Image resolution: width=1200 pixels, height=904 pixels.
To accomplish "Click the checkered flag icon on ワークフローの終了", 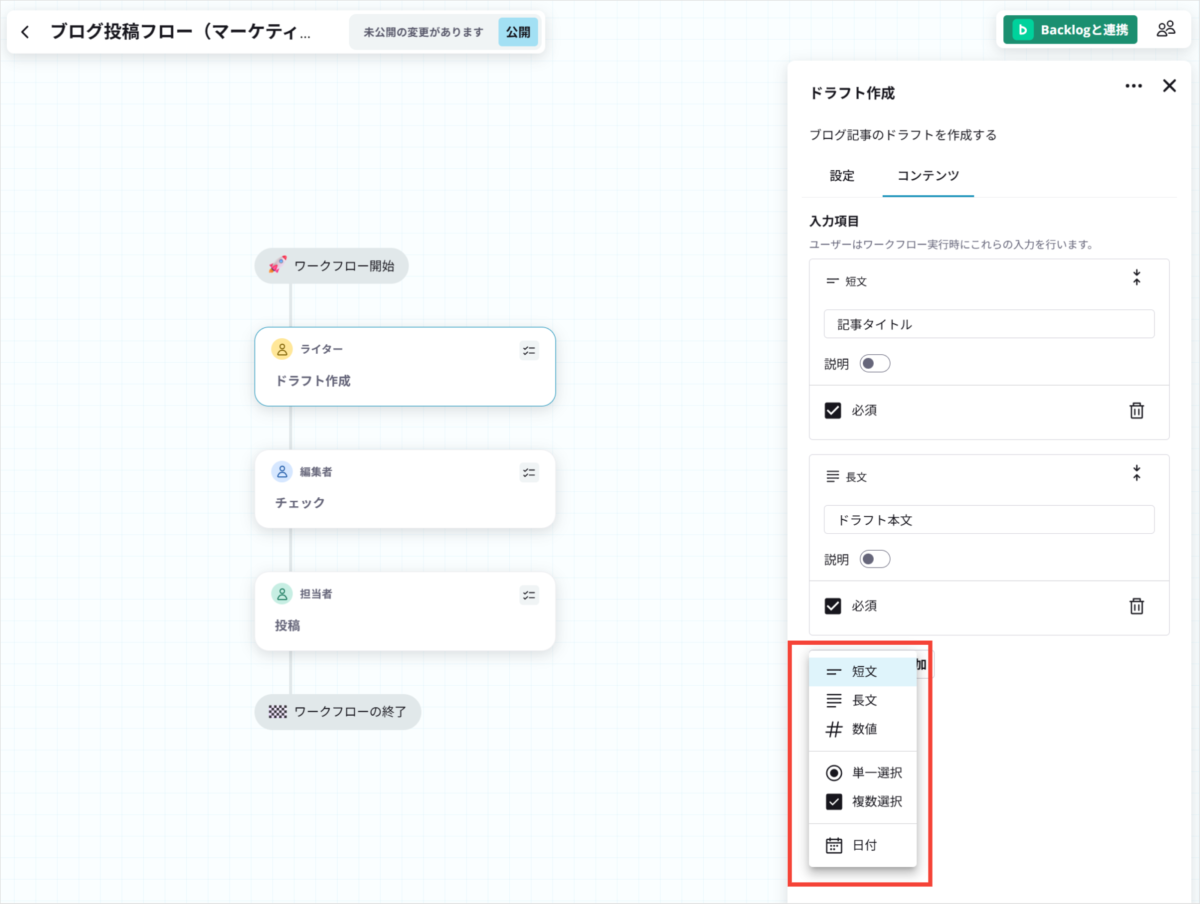I will [278, 712].
